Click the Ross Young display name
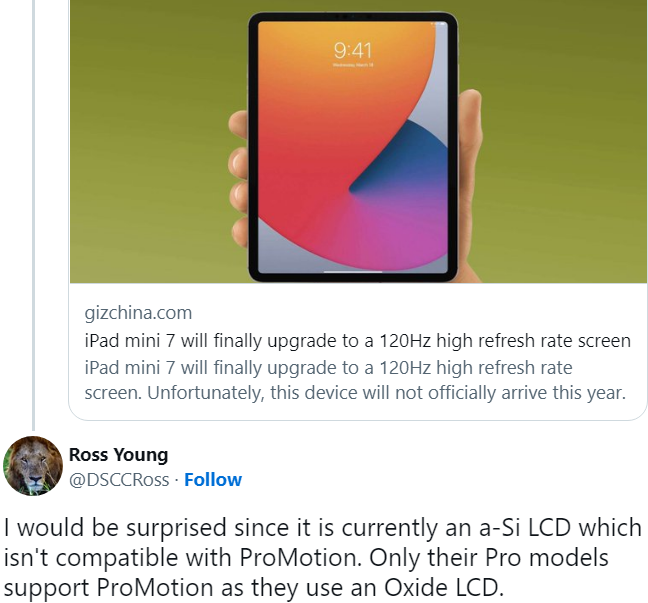This screenshot has height=603, width=648. (118, 455)
